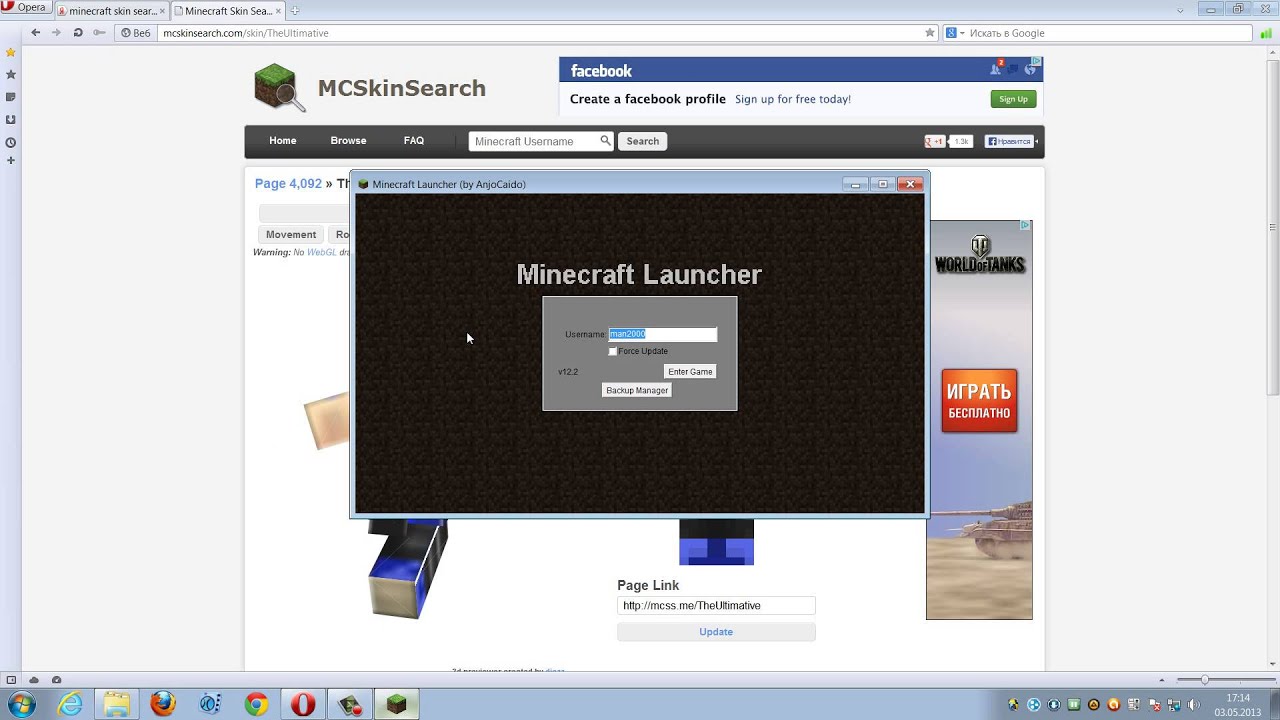Viewport: 1280px width, 720px height.
Task: Open the Opera Link cloud icon
Action: (33, 680)
